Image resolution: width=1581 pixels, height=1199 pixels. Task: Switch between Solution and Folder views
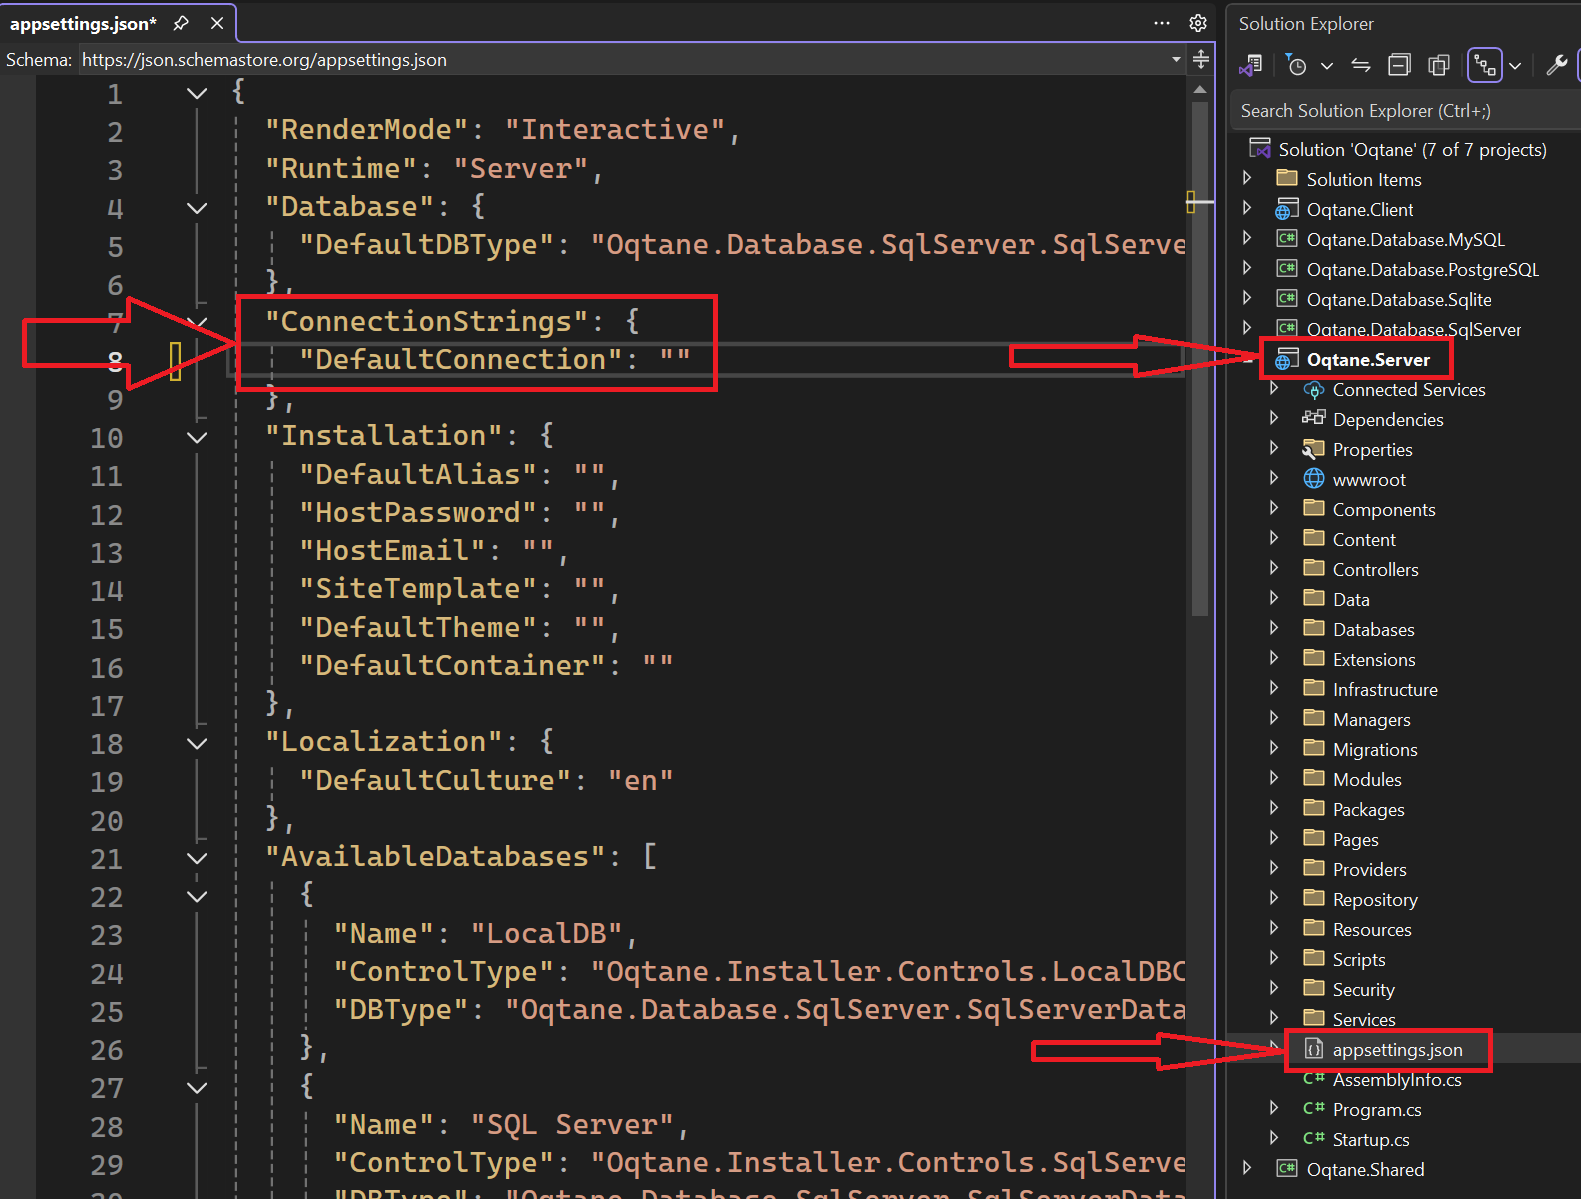pyautogui.click(x=1251, y=66)
